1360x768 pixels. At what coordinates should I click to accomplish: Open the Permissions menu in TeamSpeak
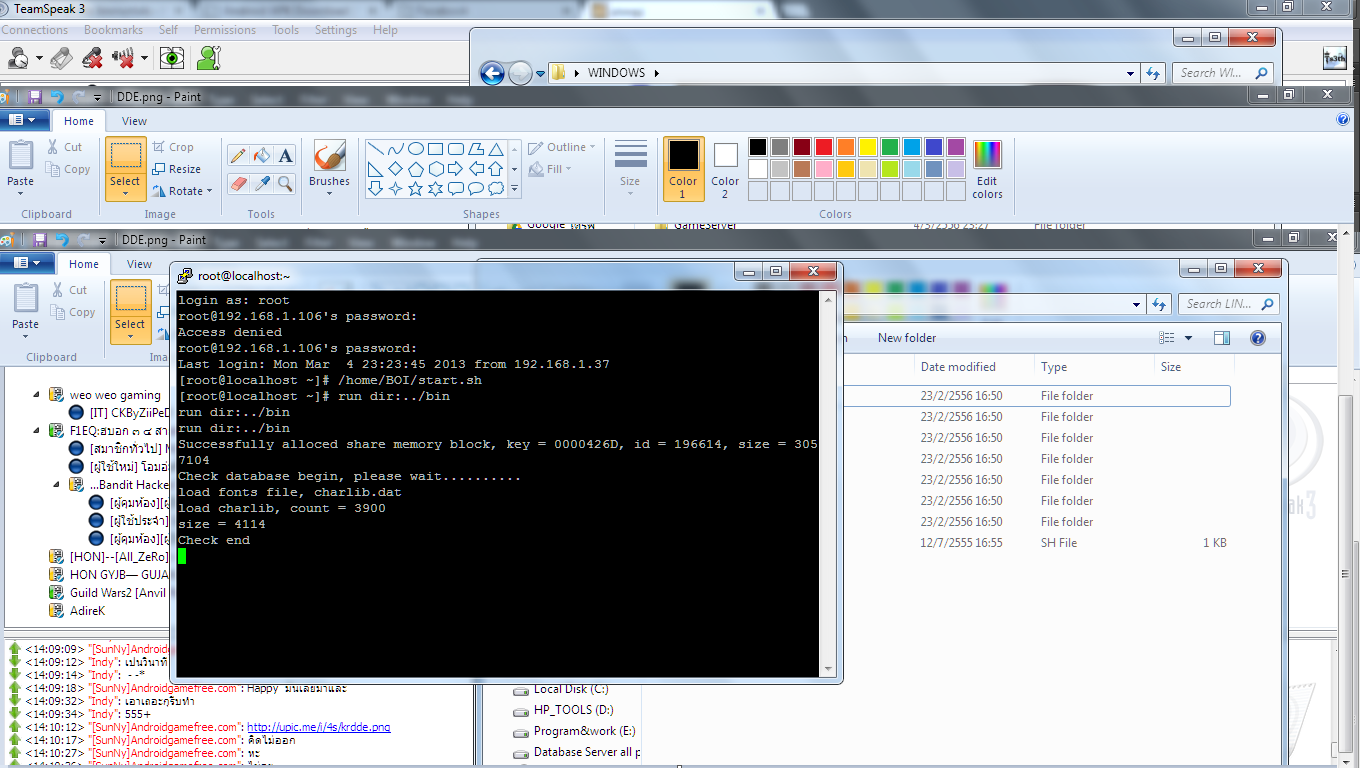coord(225,30)
